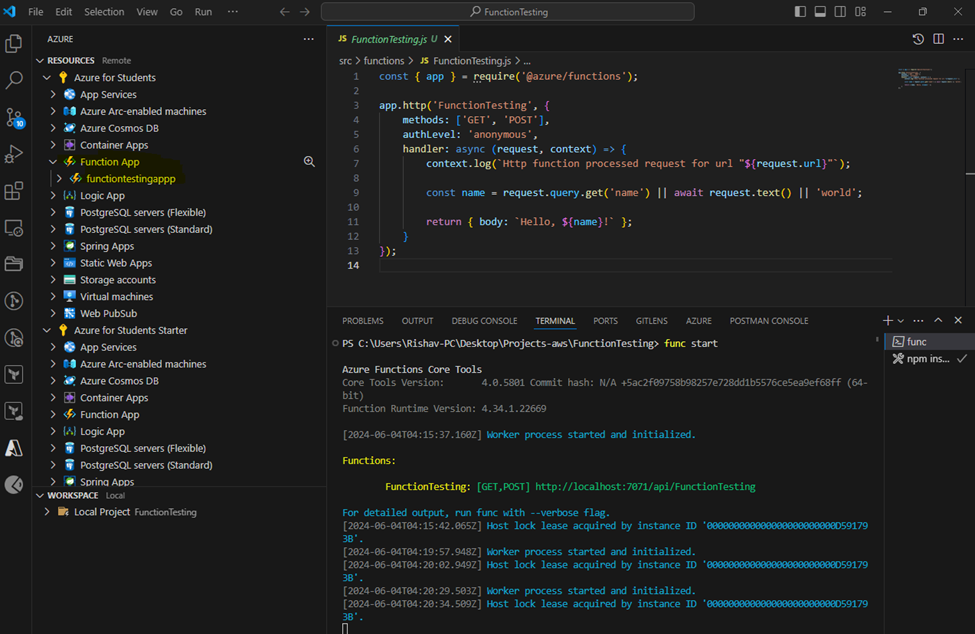Switch to the OUTPUT panel tab

coord(417,321)
